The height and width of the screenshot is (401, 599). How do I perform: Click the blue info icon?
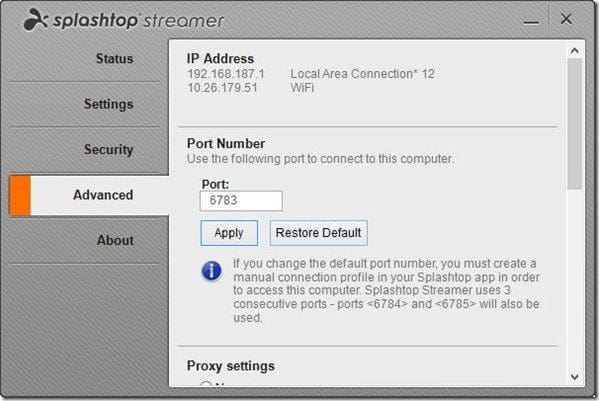211,271
